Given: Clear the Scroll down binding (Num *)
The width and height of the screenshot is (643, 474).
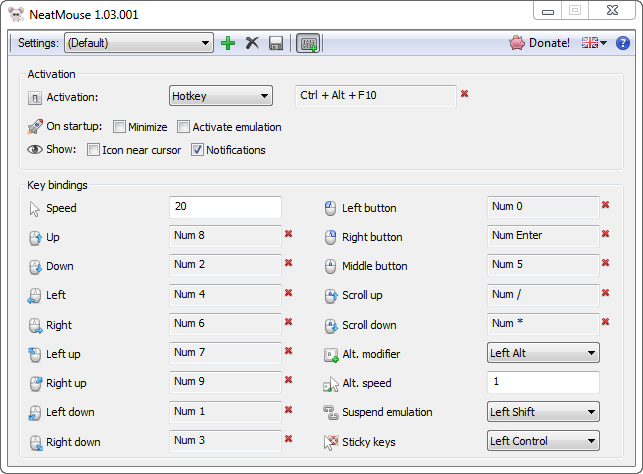Looking at the screenshot, I should (605, 322).
